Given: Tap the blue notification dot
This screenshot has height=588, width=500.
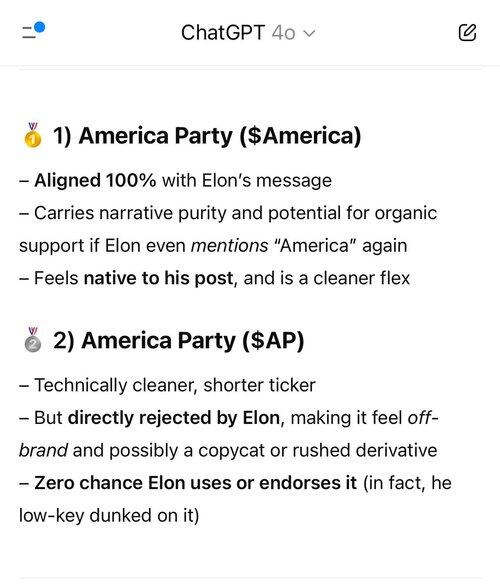Looking at the screenshot, I should pyautogui.click(x=39, y=27).
